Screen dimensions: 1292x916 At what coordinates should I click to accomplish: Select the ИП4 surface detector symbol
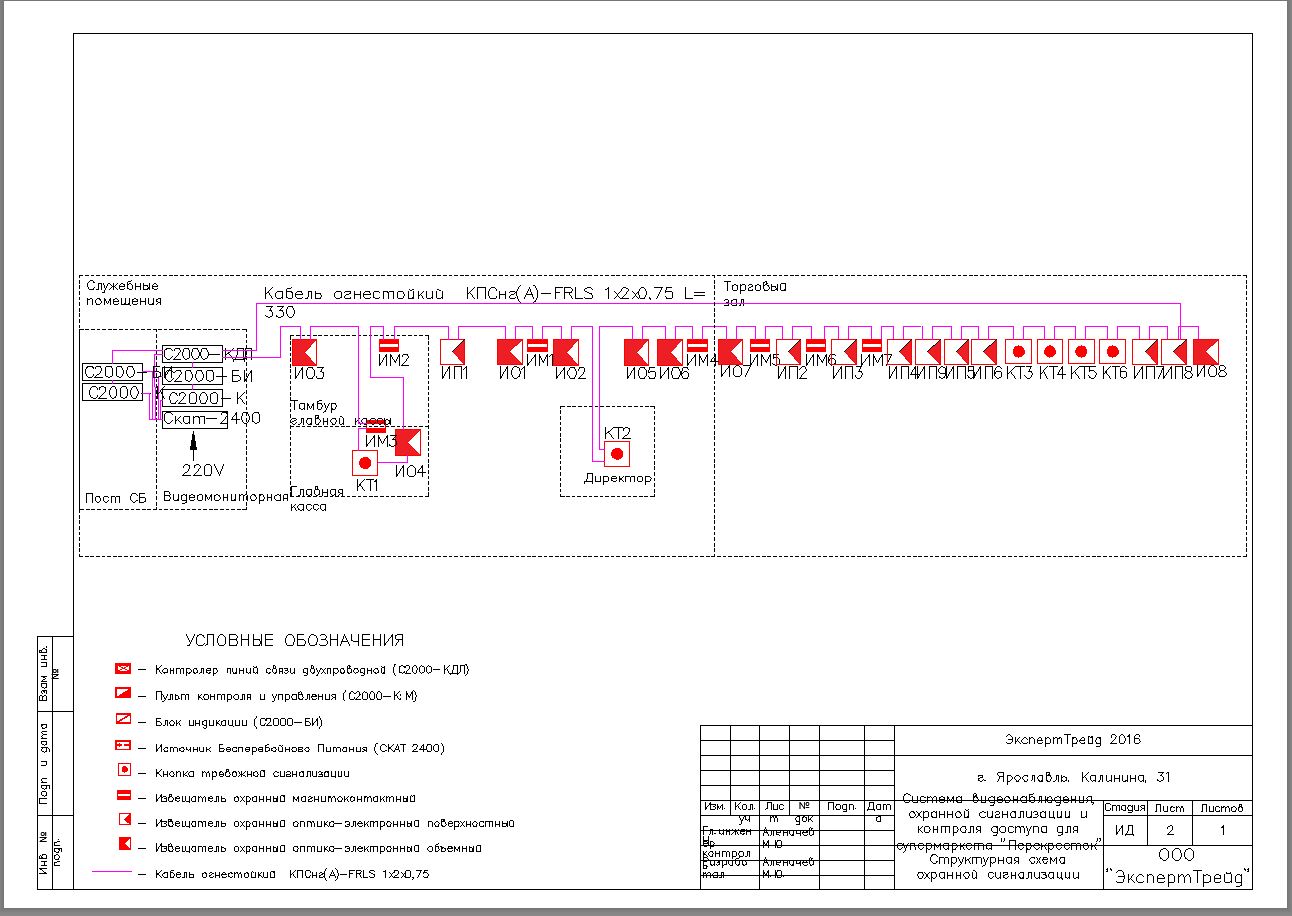click(900, 352)
